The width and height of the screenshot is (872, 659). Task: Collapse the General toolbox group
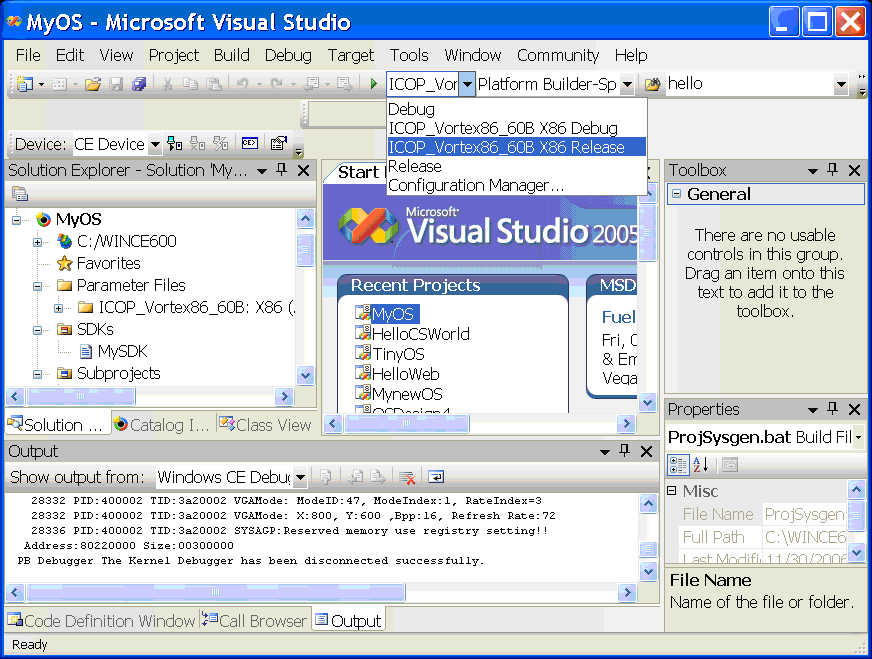click(x=676, y=194)
